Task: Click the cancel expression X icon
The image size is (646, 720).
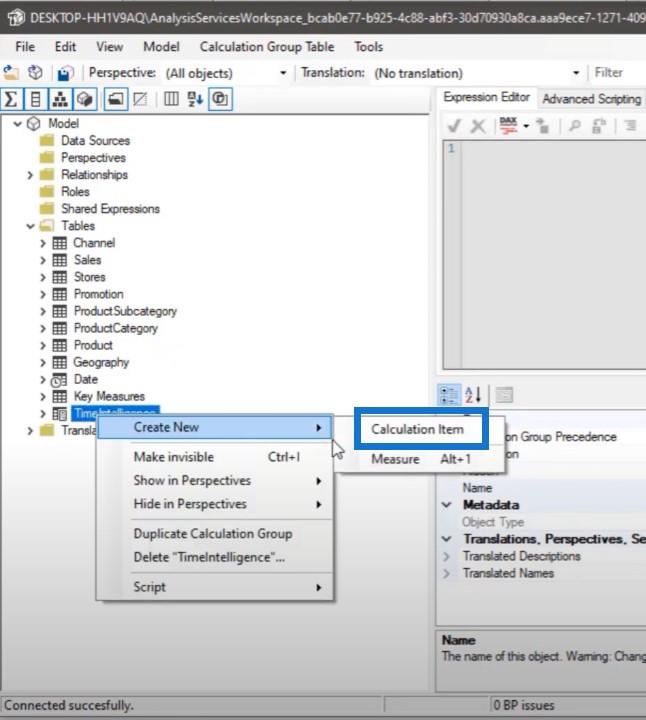Action: (478, 125)
